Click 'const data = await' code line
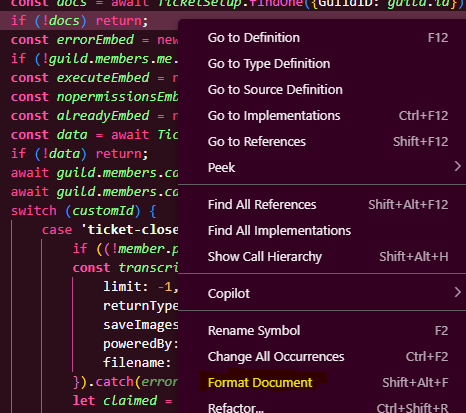The image size is (466, 413). click(95, 135)
